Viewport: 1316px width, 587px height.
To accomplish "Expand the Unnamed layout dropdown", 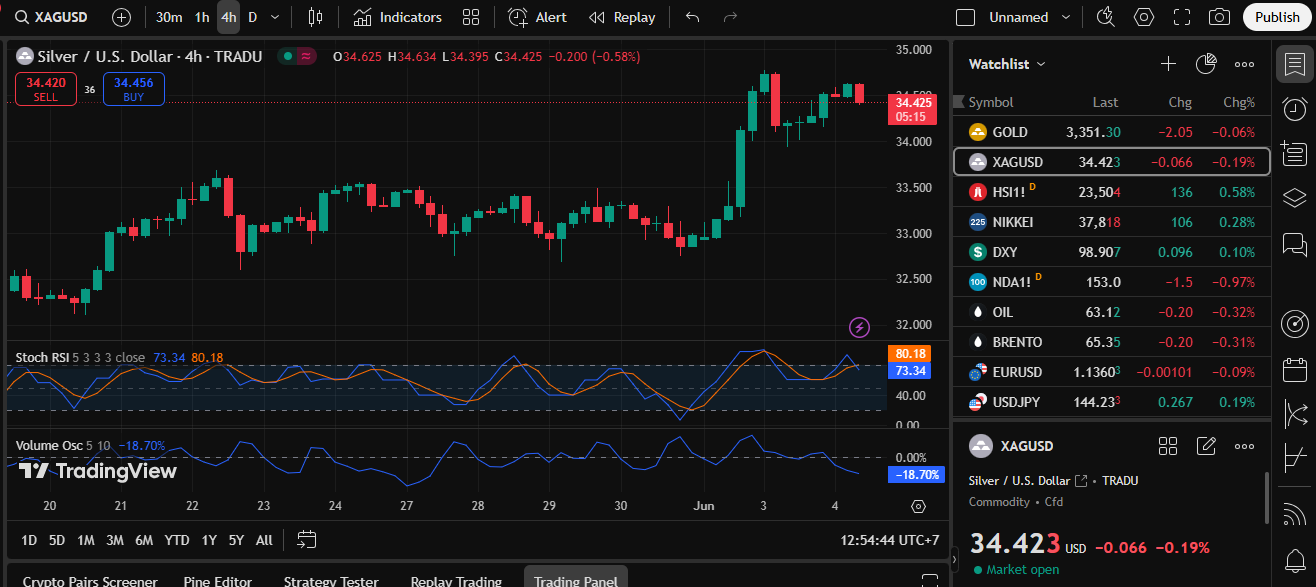I will point(1065,17).
